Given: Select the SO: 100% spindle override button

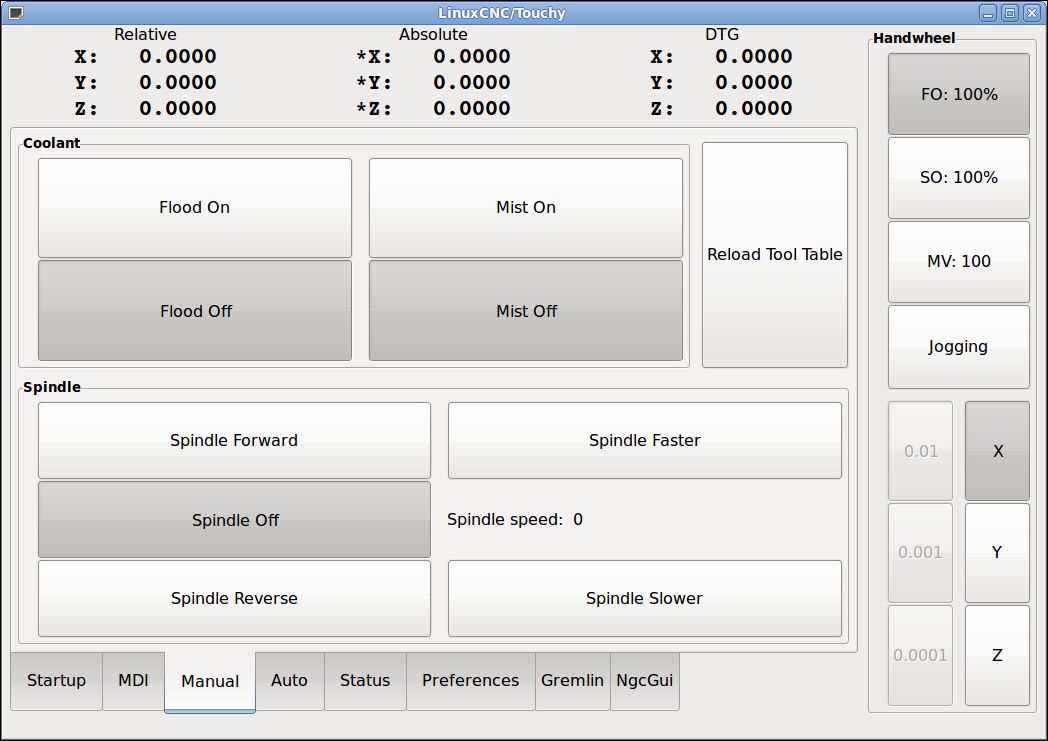Looking at the screenshot, I should coord(958,178).
